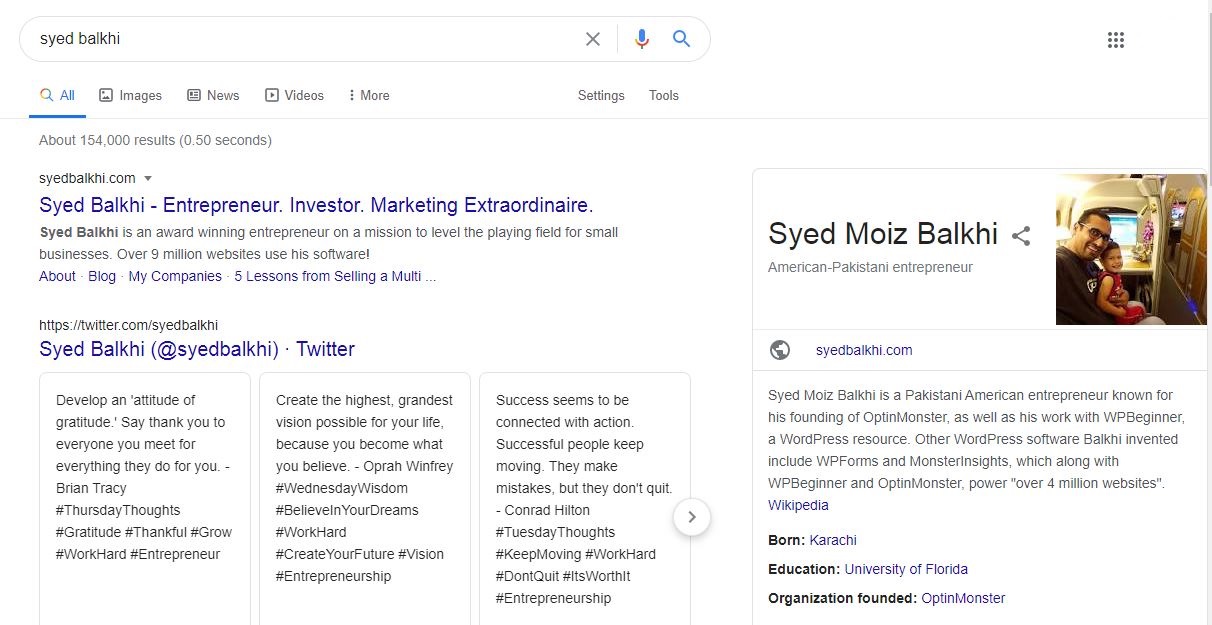Click the blue magnifier search icon
The image size is (1212, 625).
682,39
